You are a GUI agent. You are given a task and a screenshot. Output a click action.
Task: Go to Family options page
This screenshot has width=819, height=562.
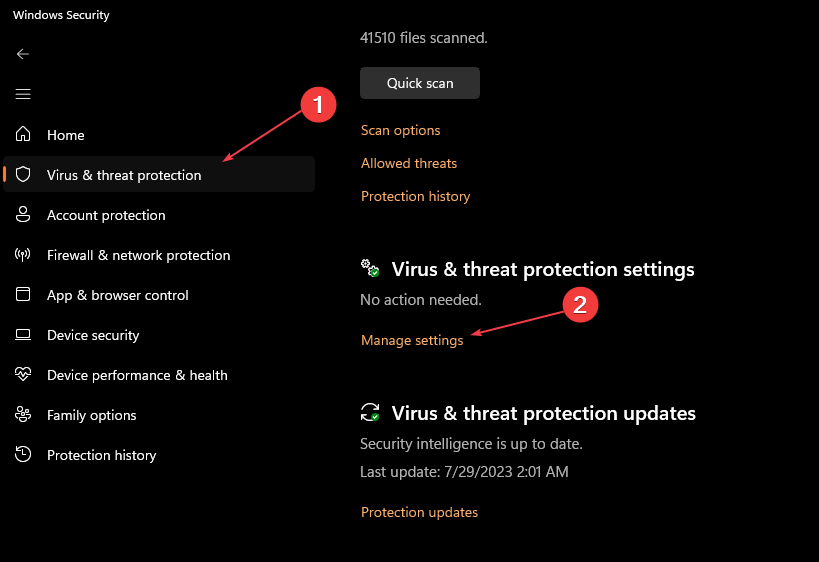click(x=92, y=416)
